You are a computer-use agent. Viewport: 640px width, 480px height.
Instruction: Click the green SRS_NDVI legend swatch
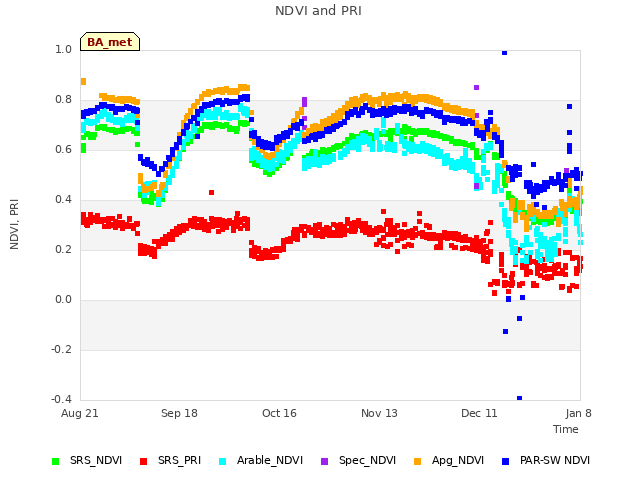[56, 461]
